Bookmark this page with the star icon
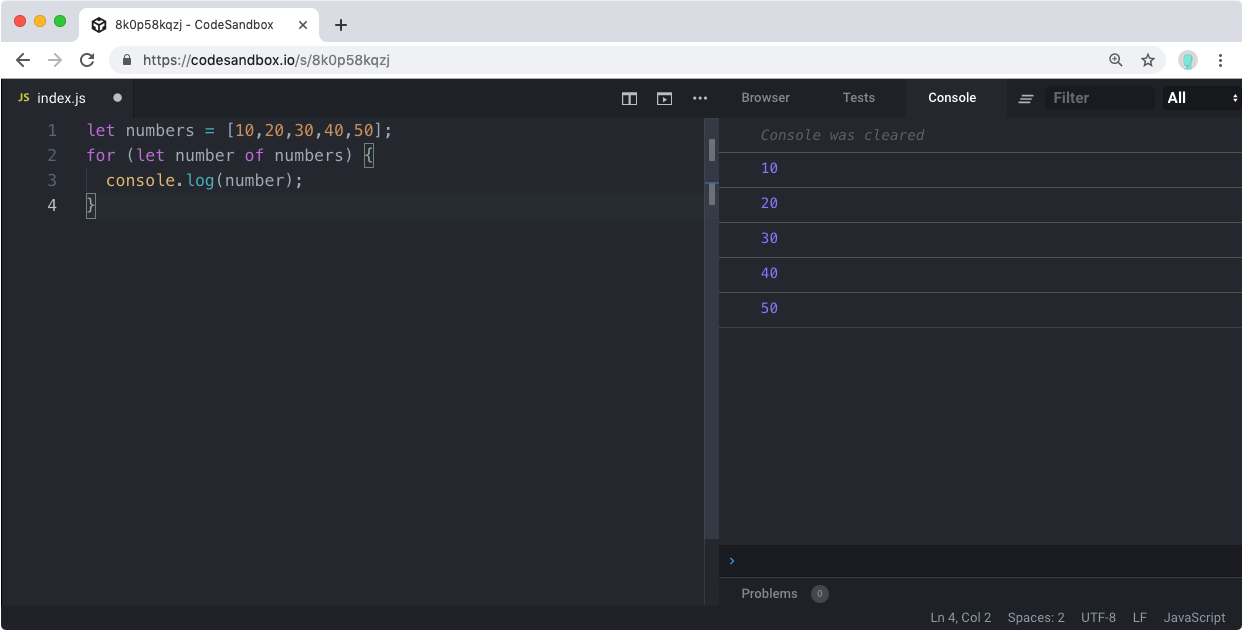This screenshot has width=1242, height=631. tap(1148, 60)
